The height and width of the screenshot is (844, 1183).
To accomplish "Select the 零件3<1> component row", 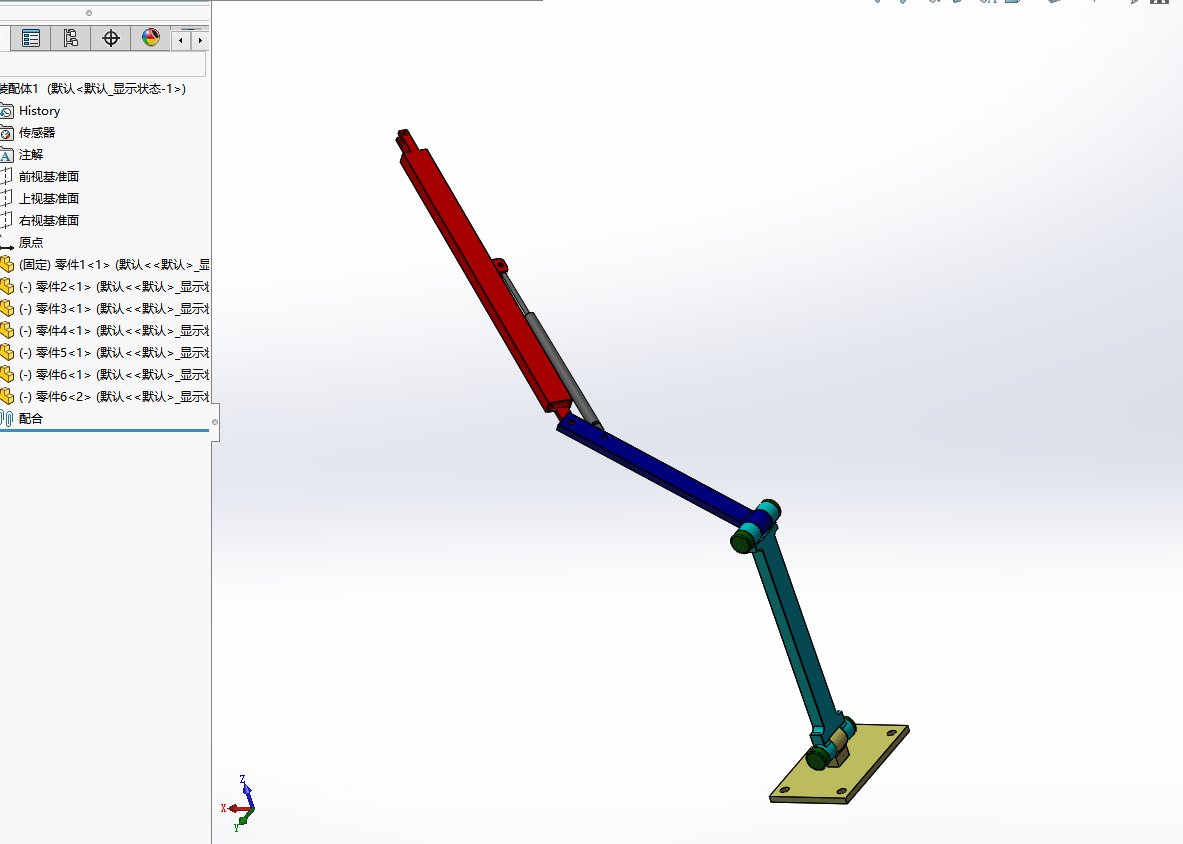I will point(105,308).
